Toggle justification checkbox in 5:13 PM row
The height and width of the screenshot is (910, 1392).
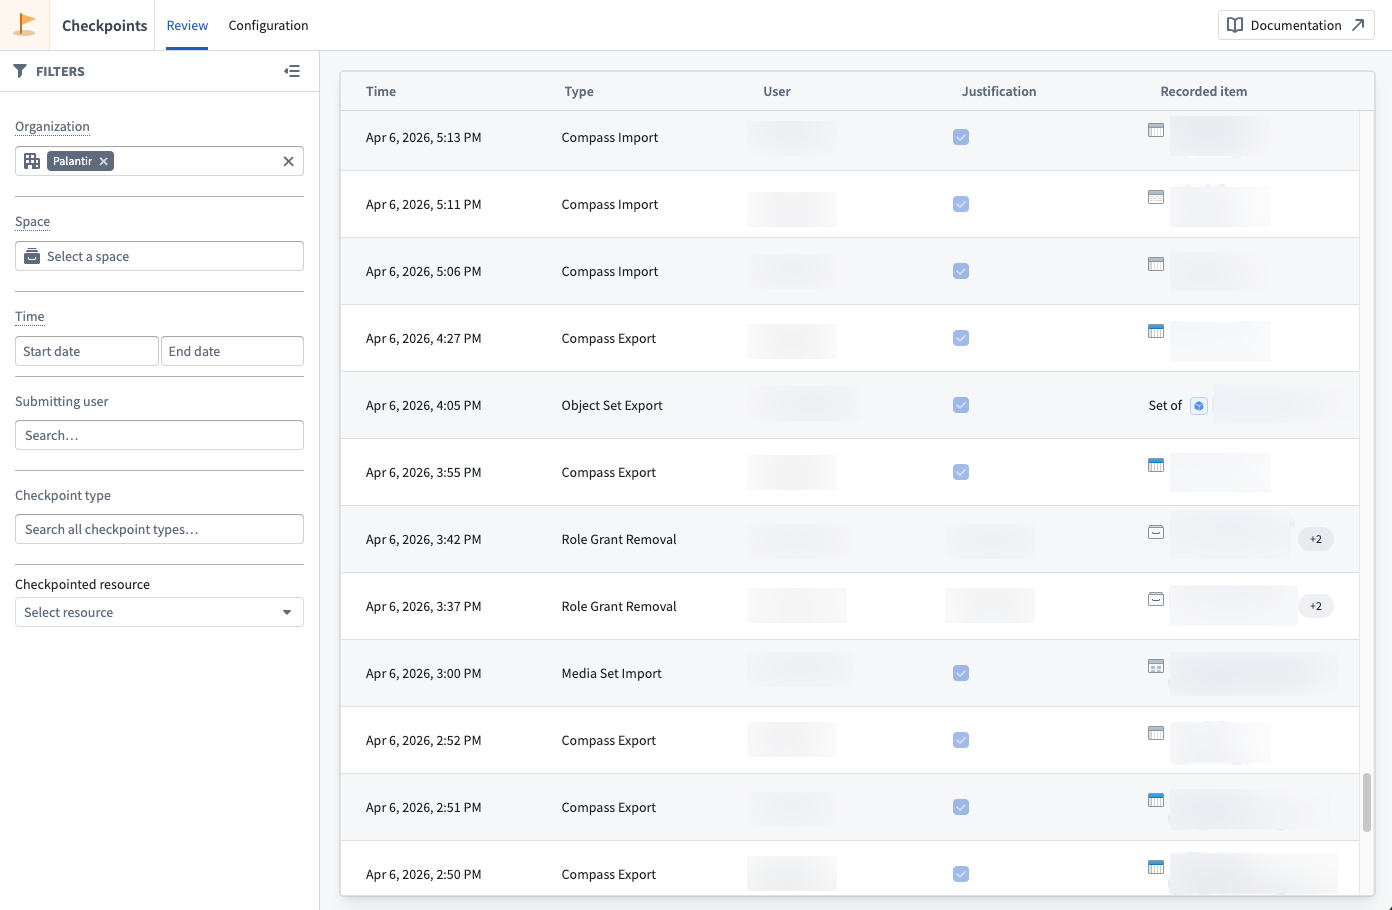click(961, 137)
